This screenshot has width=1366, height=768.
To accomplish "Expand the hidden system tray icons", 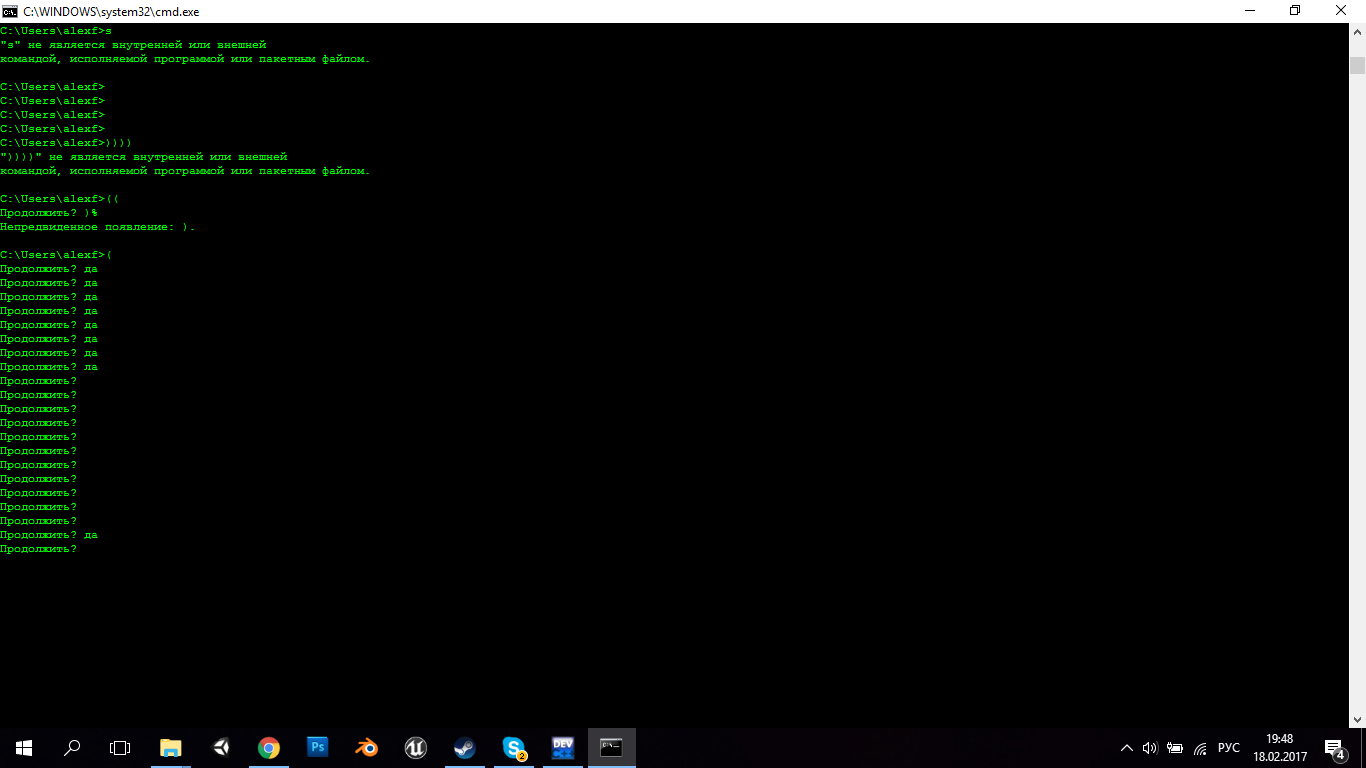I will coord(1127,747).
